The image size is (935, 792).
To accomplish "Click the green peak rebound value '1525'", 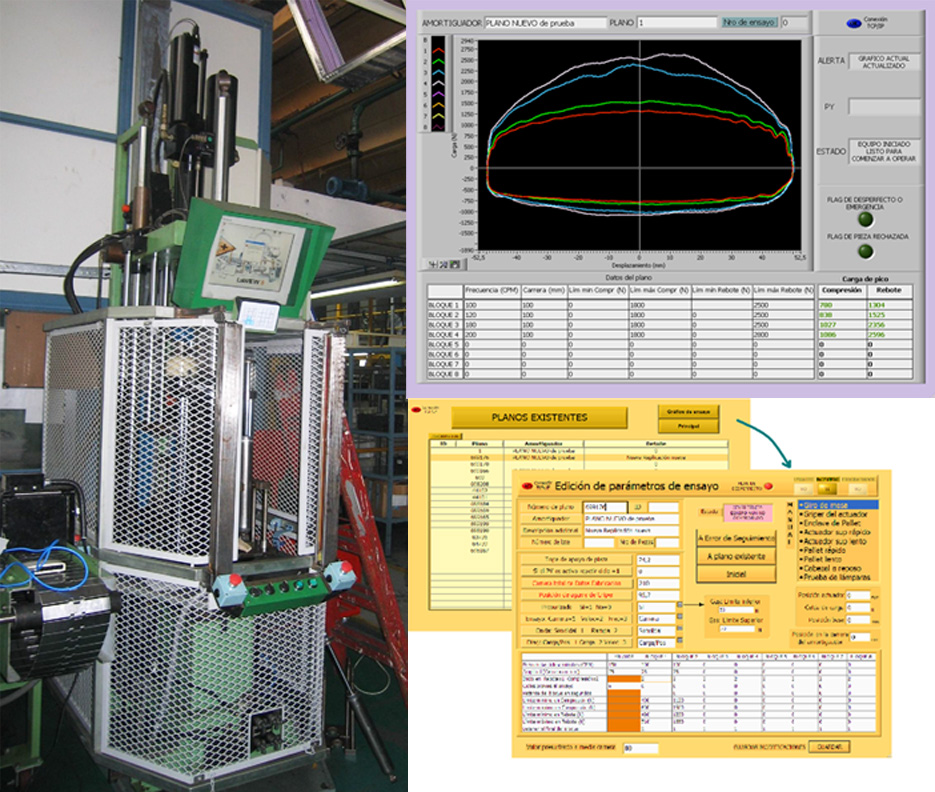I will click(x=877, y=315).
